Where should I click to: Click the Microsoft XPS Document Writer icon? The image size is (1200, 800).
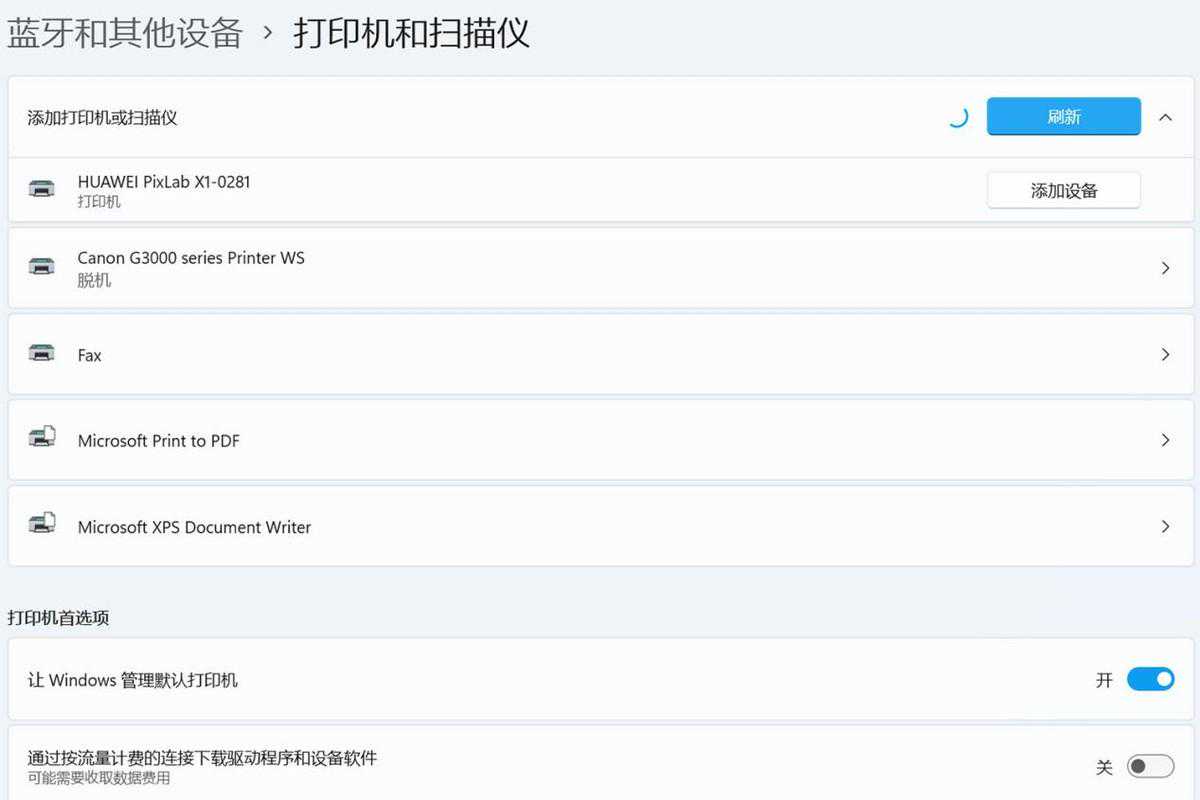(42, 524)
